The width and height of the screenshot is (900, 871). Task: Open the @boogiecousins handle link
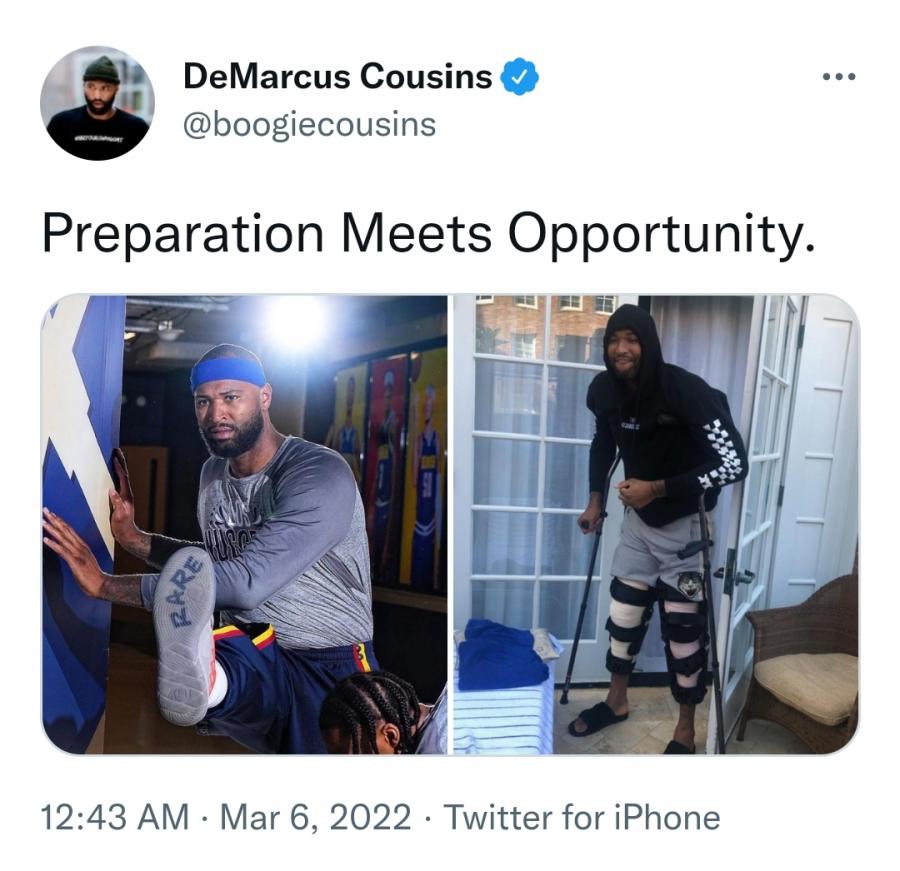tap(309, 125)
